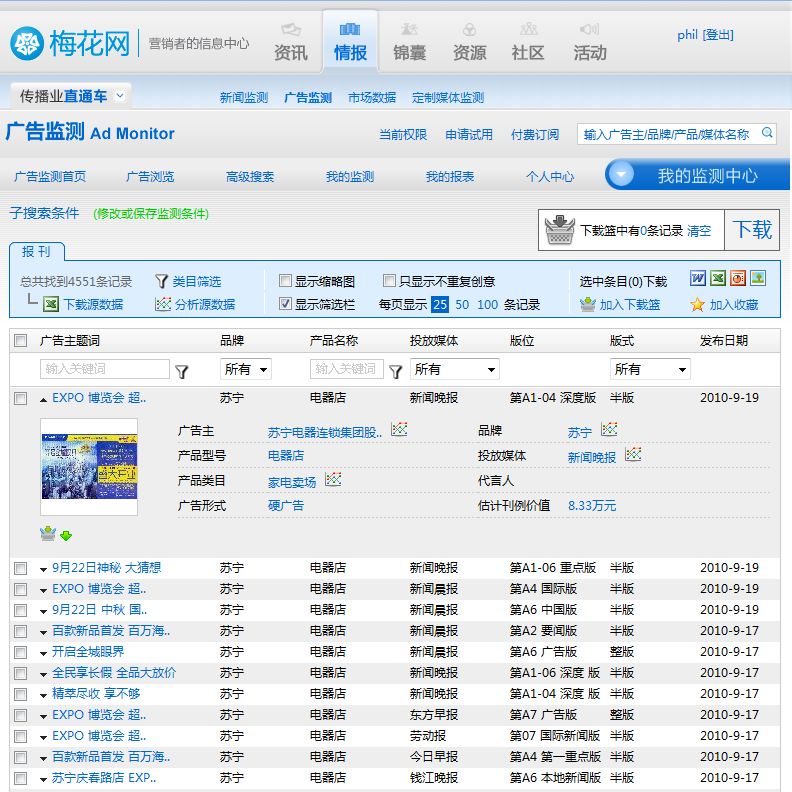Click the download basket icon in 下载篮 box
Screen dimensions: 792x792
click(x=560, y=230)
